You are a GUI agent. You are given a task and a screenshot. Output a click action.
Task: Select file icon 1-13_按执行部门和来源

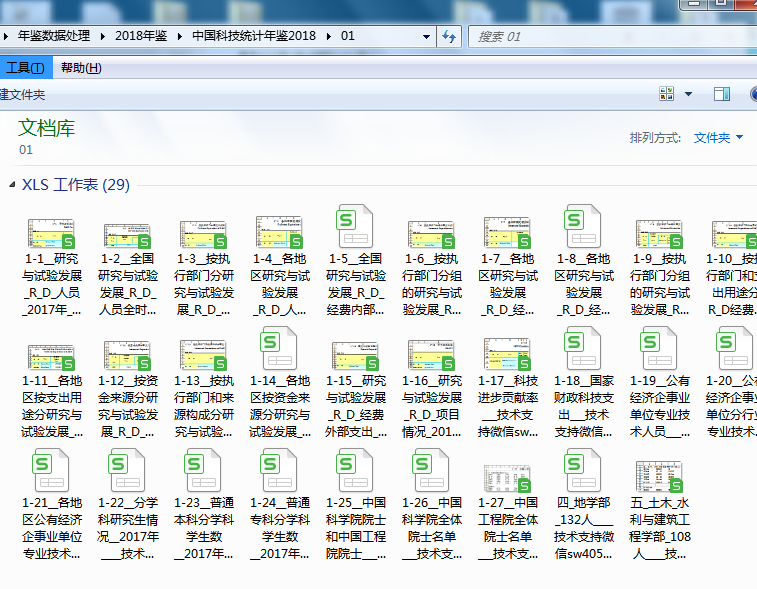coord(203,355)
